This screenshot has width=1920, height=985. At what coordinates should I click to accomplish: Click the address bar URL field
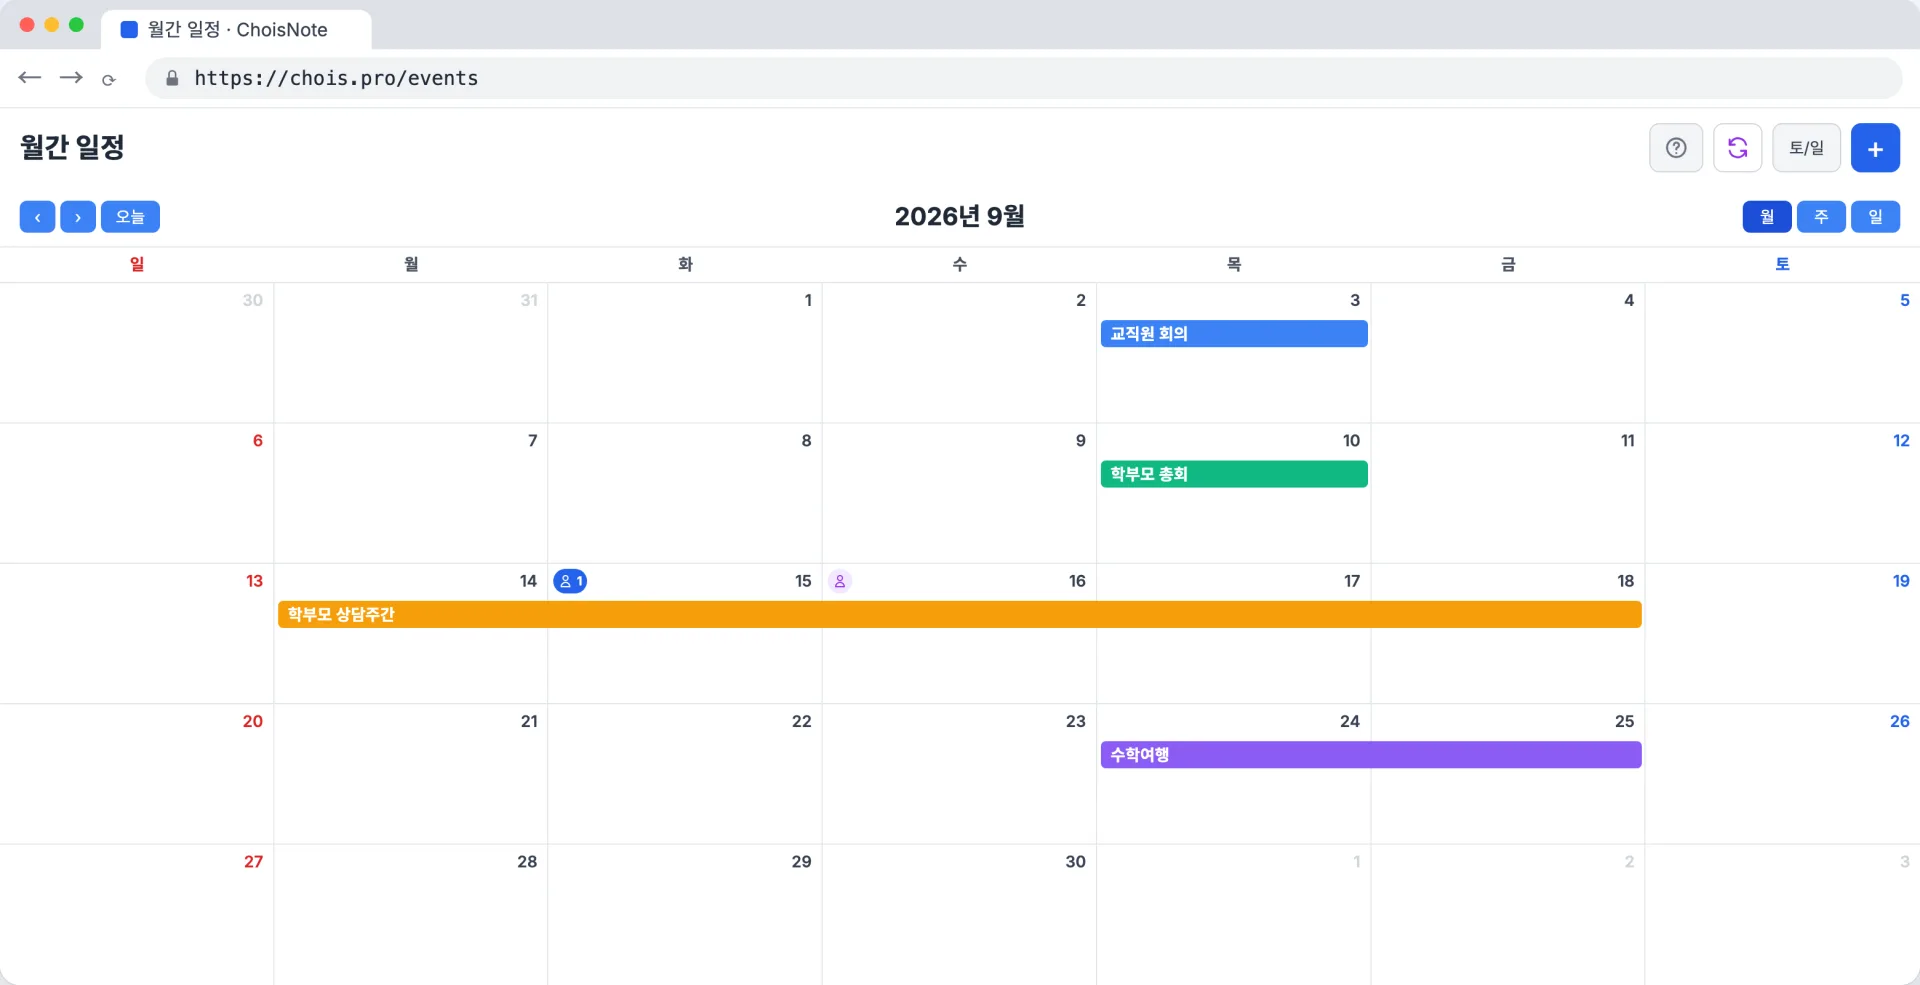tap(1024, 78)
